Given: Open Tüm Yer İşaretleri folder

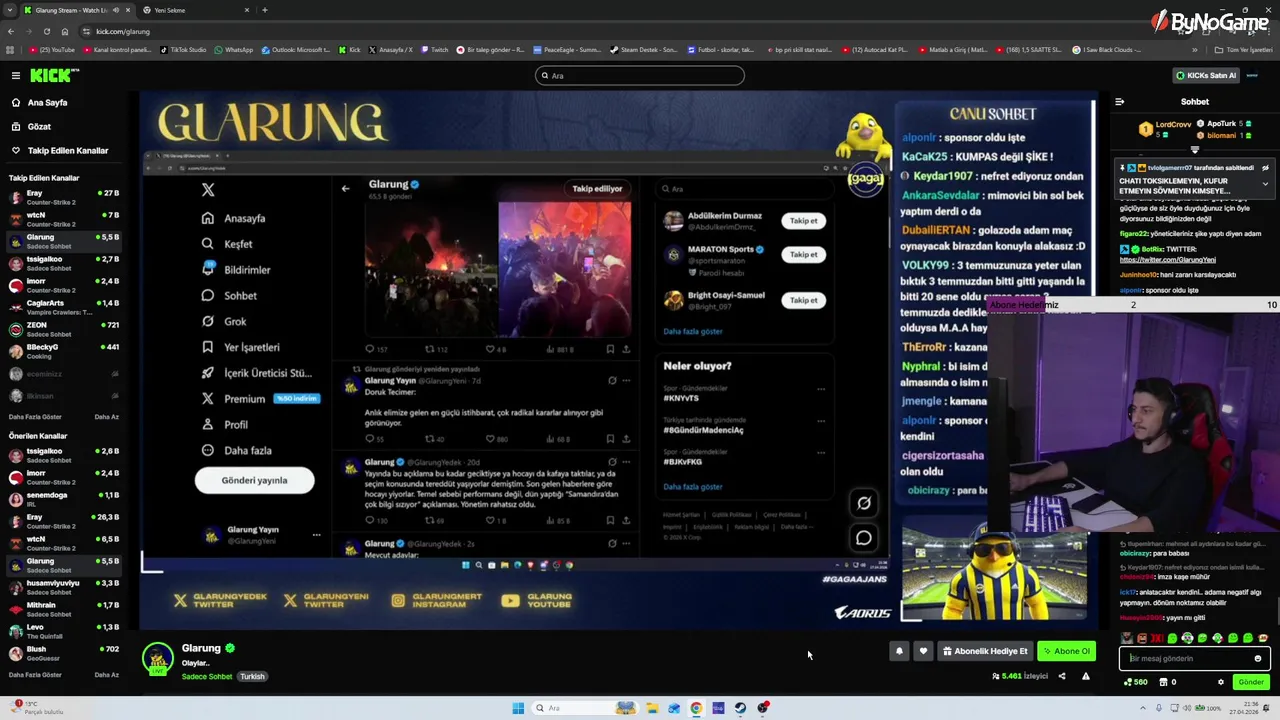Looking at the screenshot, I should tap(1242, 50).
